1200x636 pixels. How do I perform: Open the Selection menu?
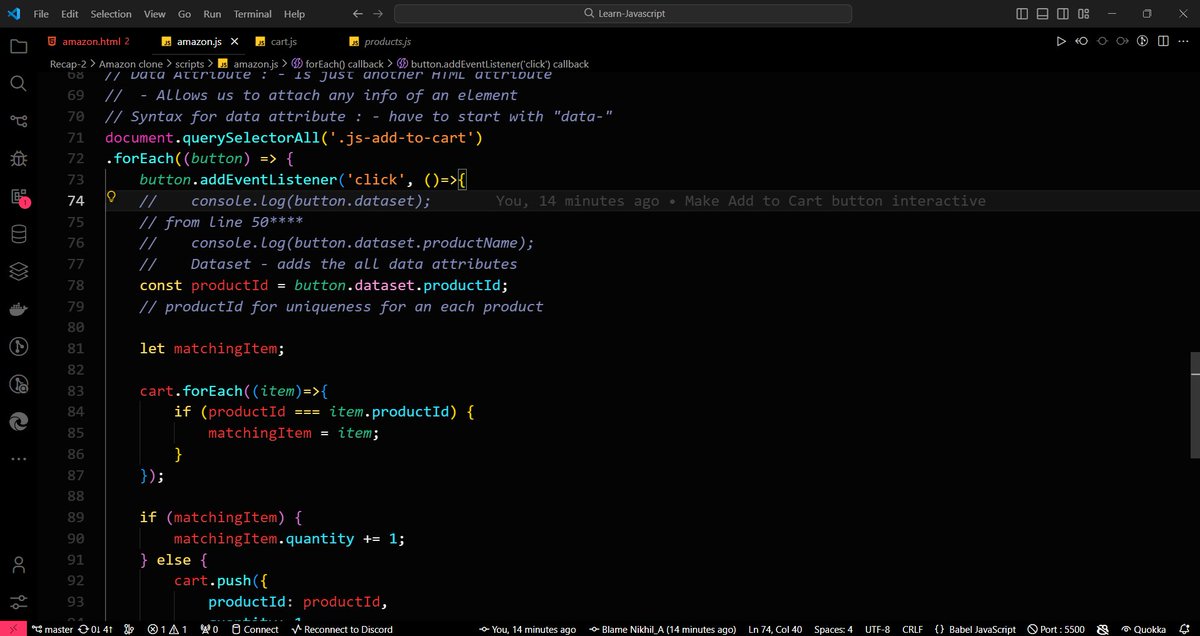pos(111,14)
